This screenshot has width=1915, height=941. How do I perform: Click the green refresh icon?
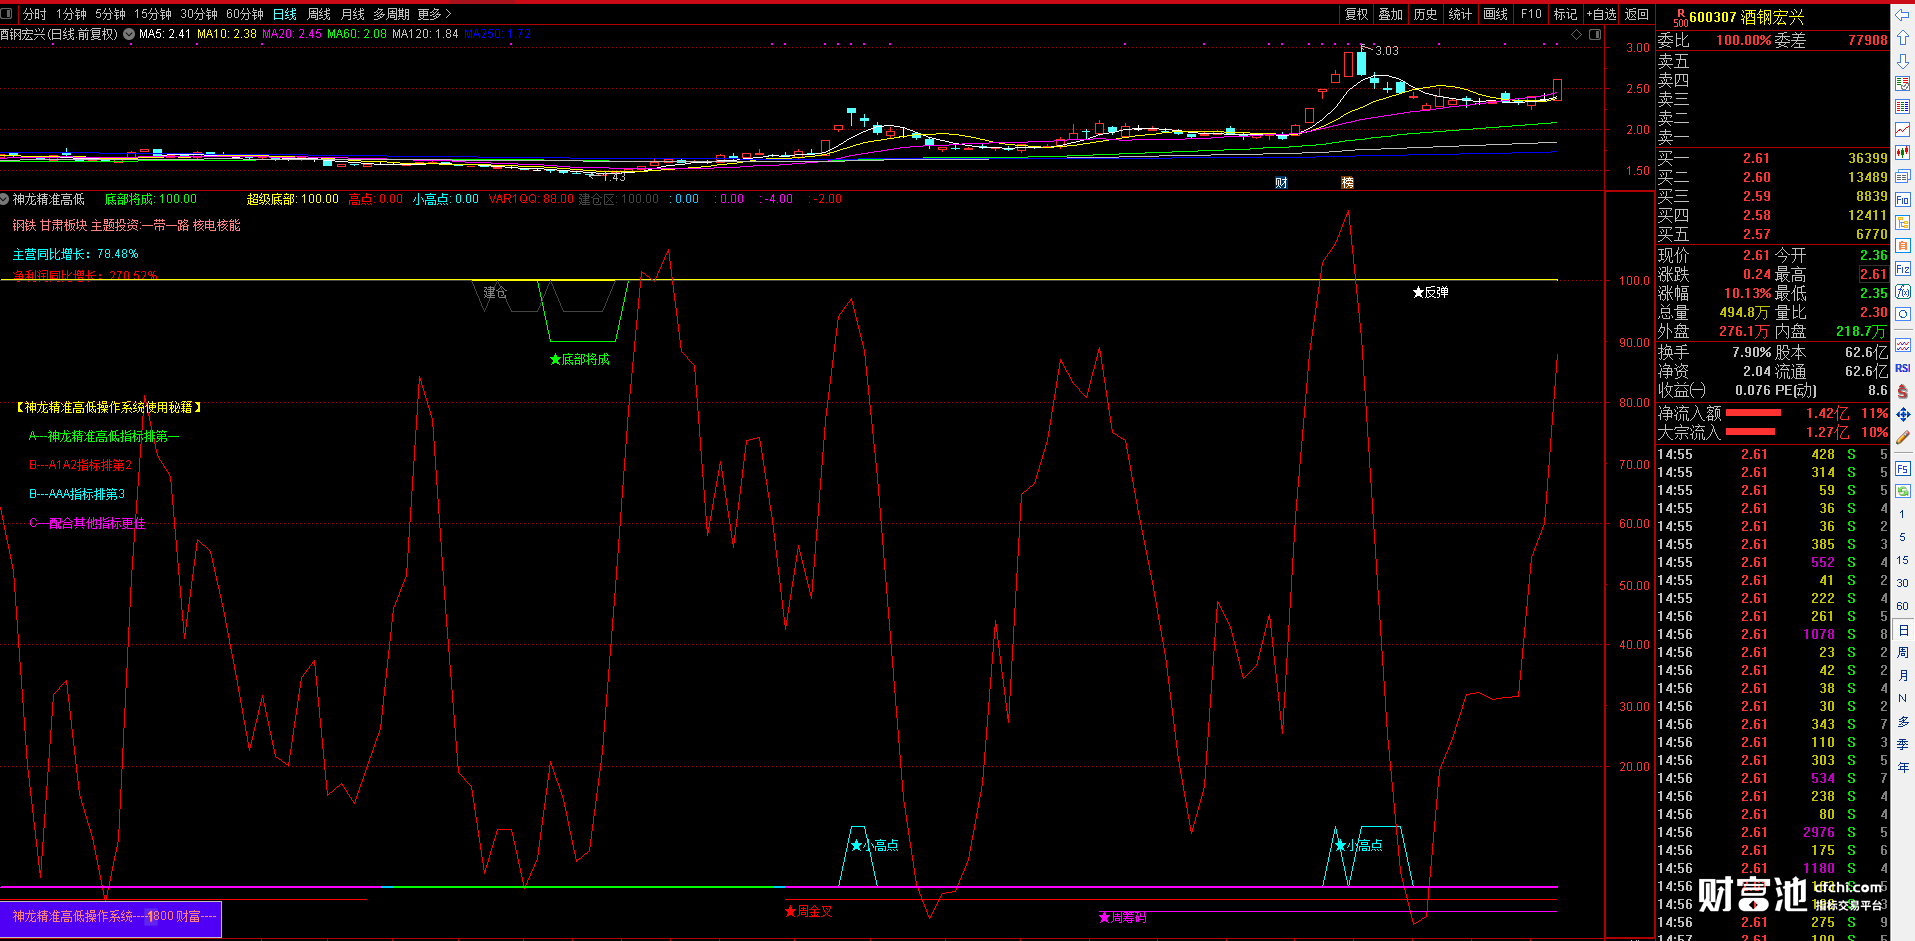pos(1902,491)
